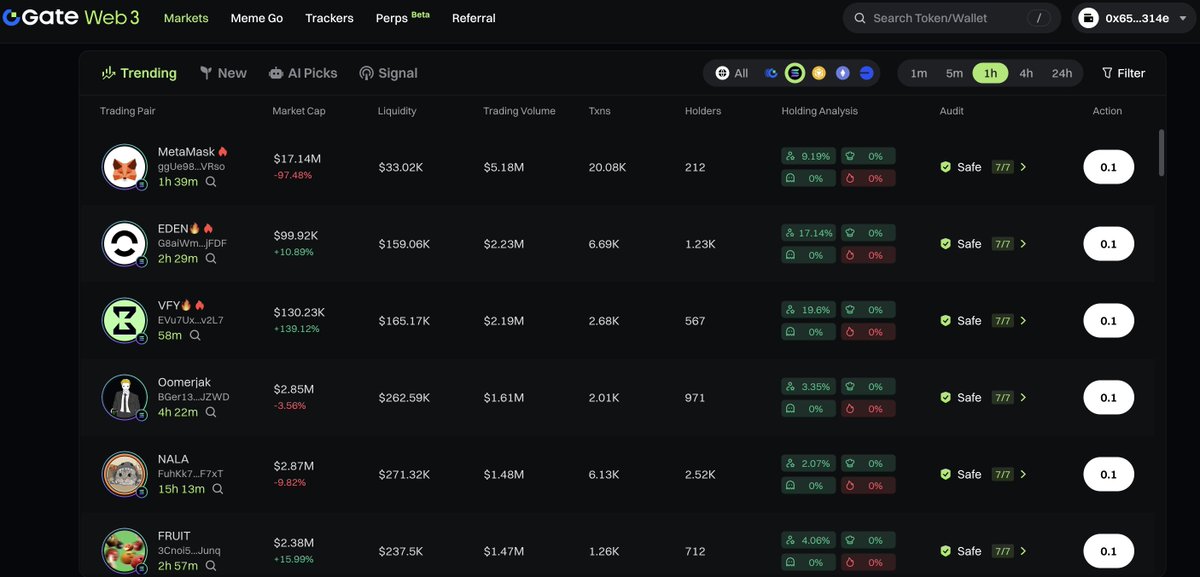This screenshot has width=1200, height=577.
Task: Open the Oomerjak token avatar
Action: coord(125,397)
